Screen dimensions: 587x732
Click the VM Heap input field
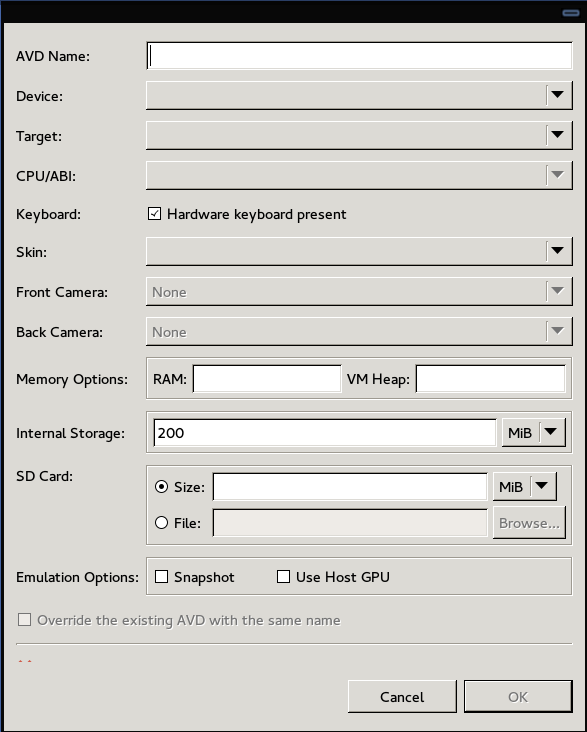click(490, 379)
